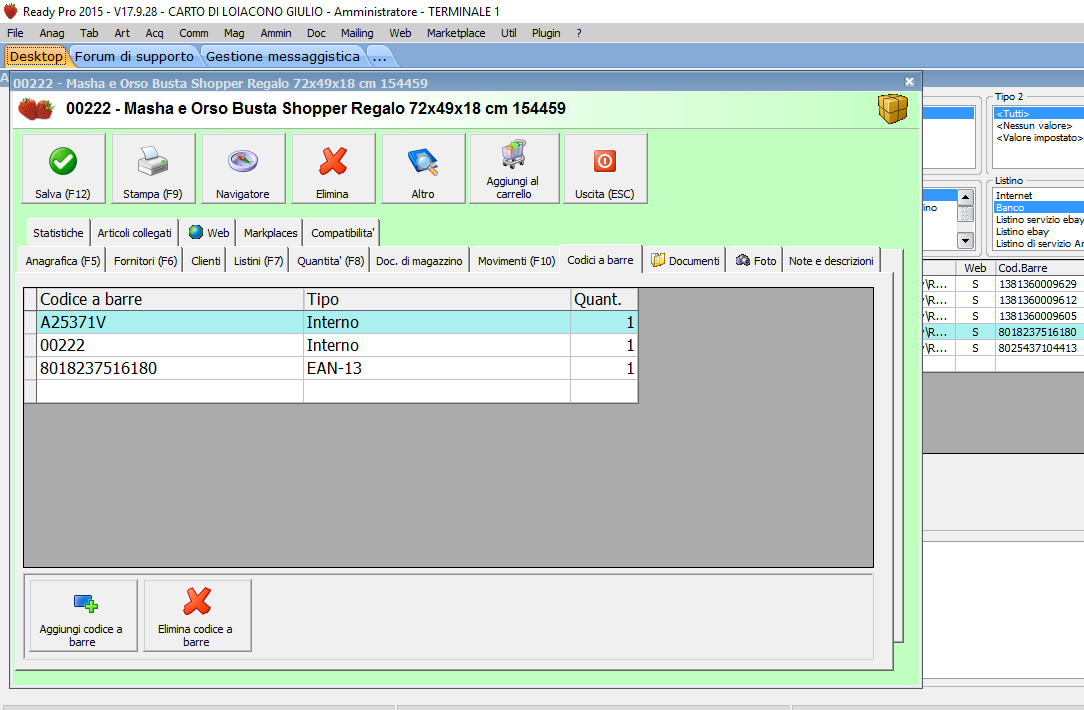
Task: Click the EAN-13 type cell
Action: [437, 368]
